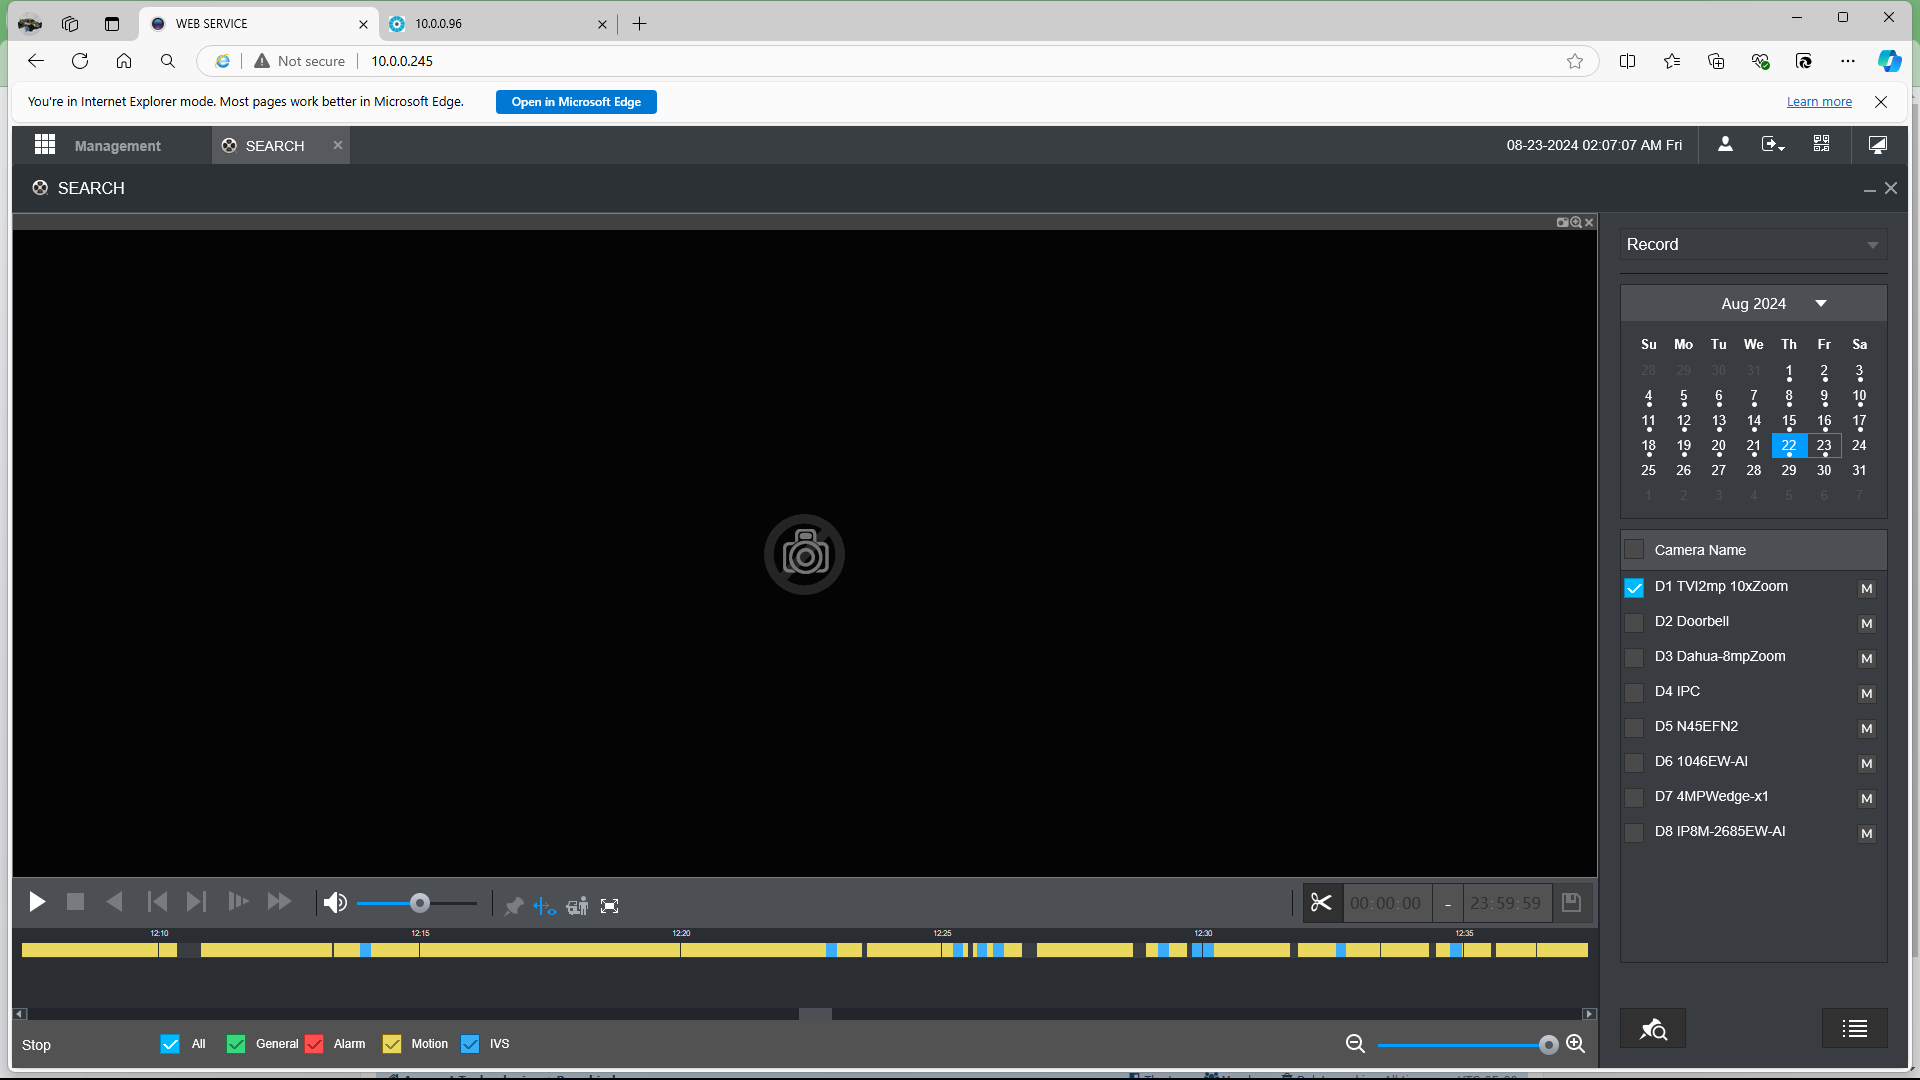Click the slow playback button
The height and width of the screenshot is (1080, 1920).
(x=238, y=902)
